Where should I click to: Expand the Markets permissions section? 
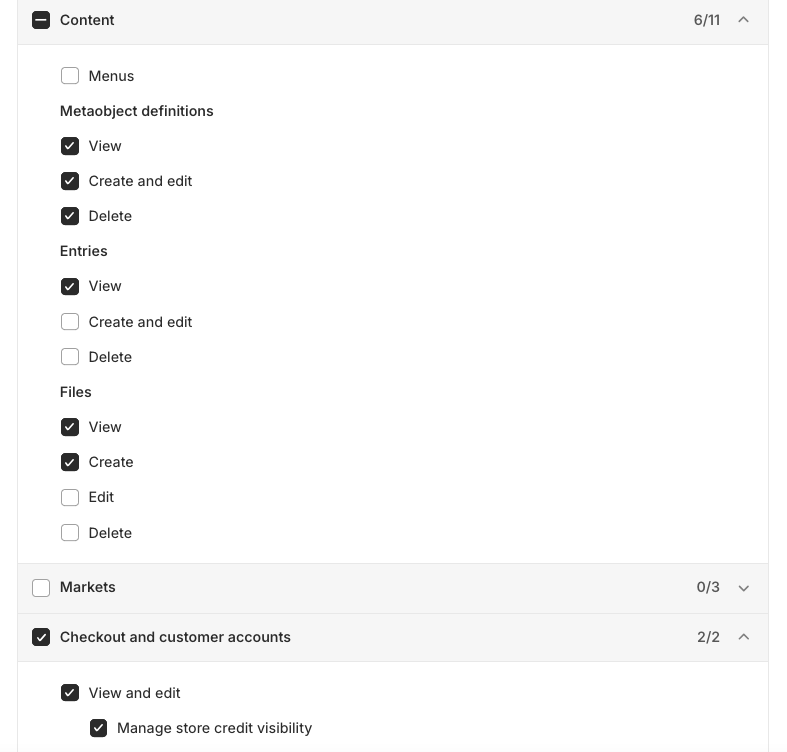pyautogui.click(x=743, y=588)
